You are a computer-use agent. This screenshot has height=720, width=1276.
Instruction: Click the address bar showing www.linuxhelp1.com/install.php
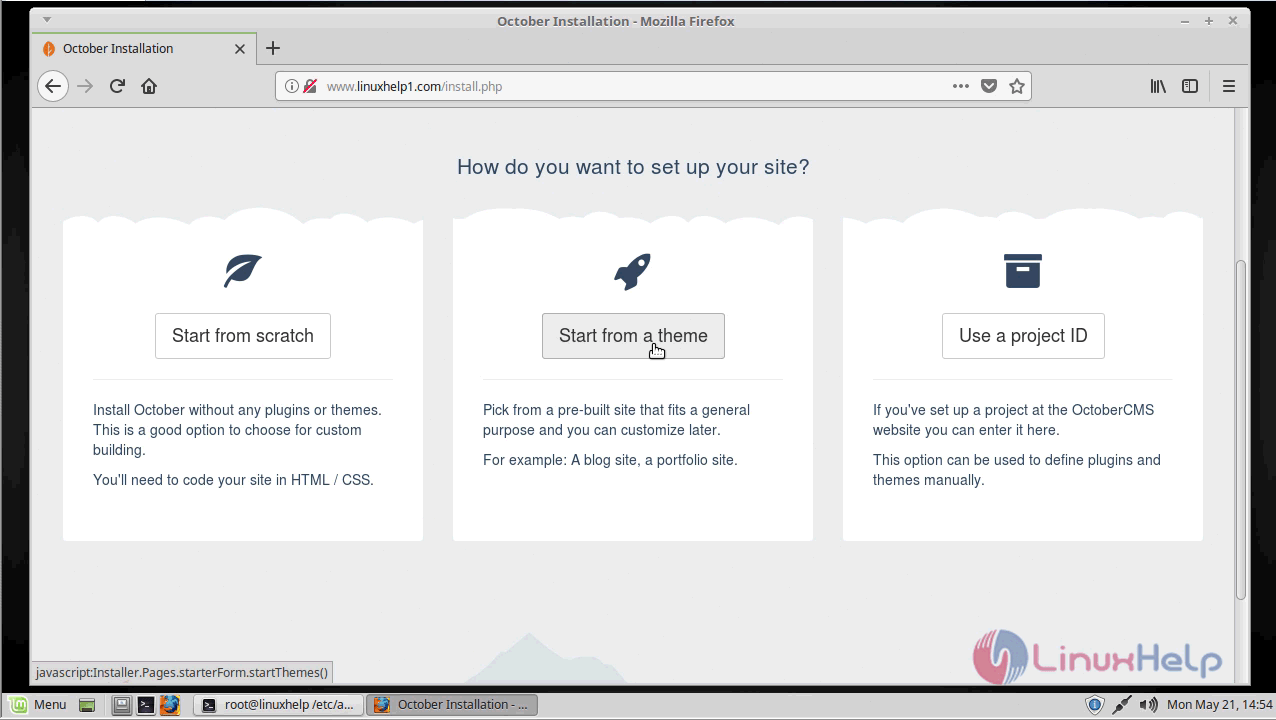click(x=653, y=86)
